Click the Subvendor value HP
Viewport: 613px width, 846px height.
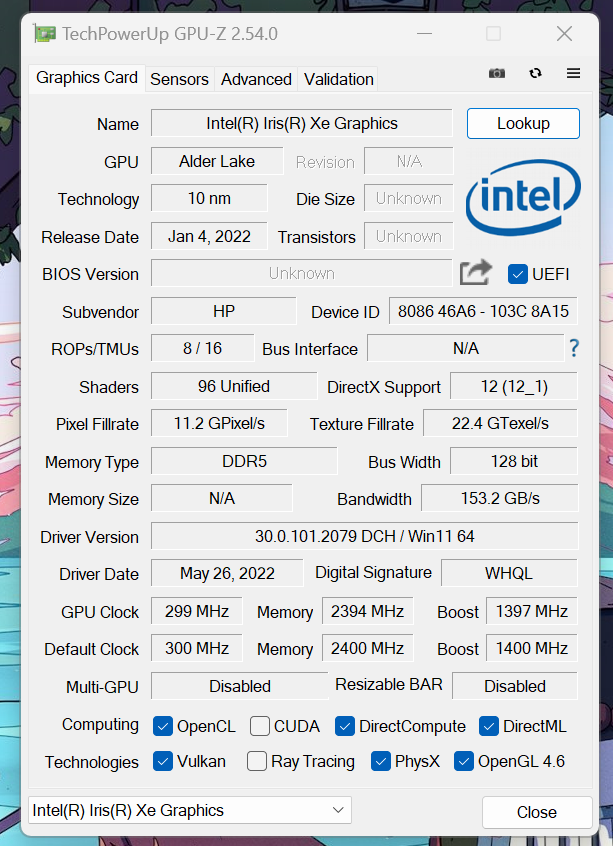[223, 311]
